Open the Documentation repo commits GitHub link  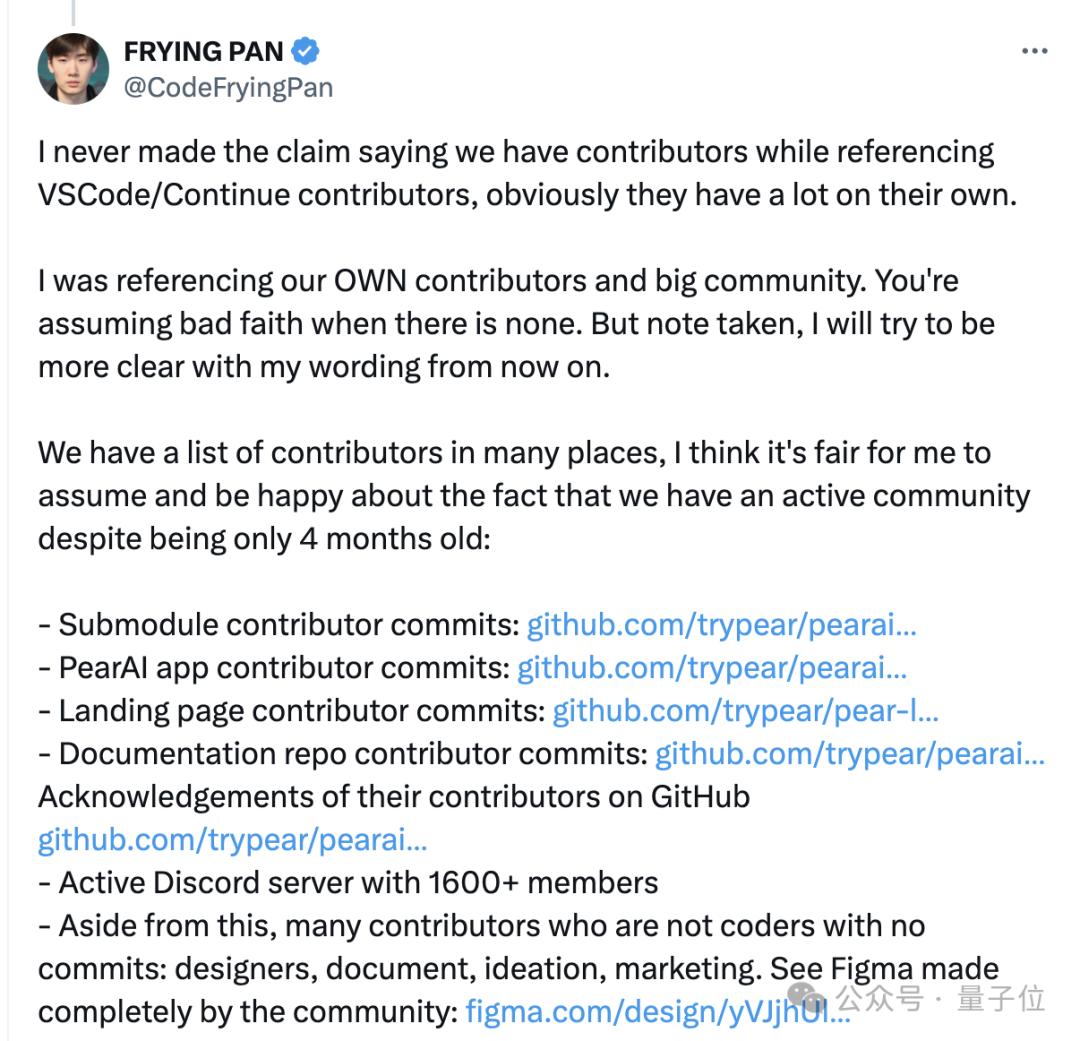pyautogui.click(x=849, y=754)
